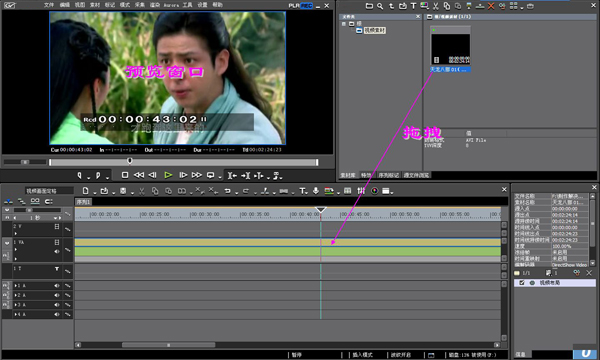
Task: Switch player to PLR mode
Action: point(294,6)
